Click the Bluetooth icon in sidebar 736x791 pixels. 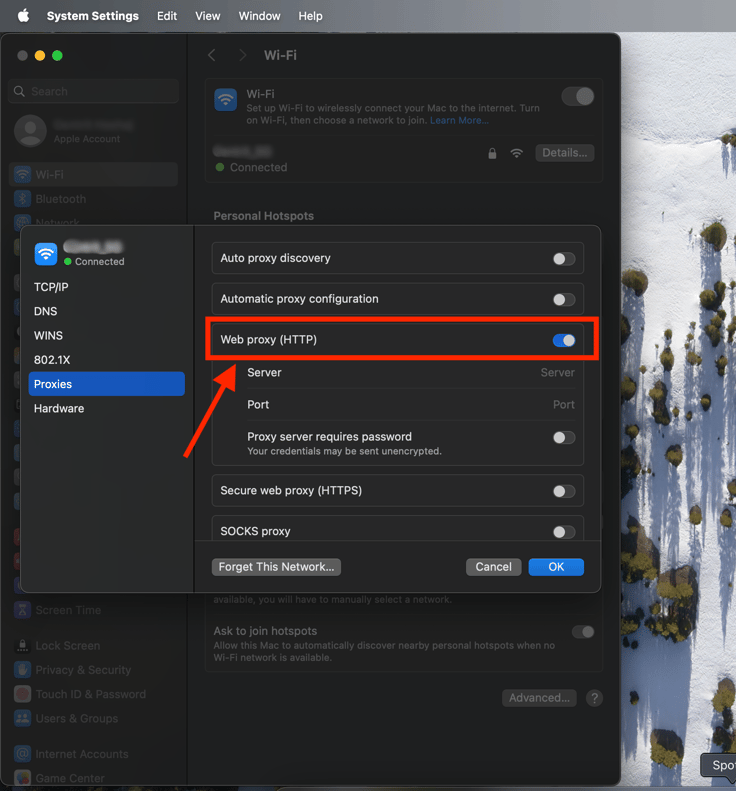click(22, 199)
